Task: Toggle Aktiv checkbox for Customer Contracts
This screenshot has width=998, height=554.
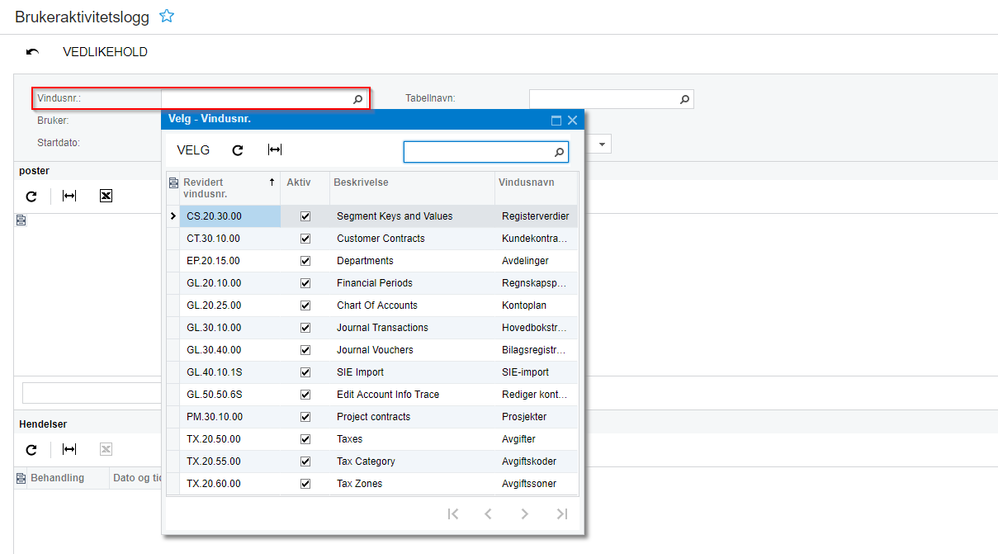Action: [306, 239]
